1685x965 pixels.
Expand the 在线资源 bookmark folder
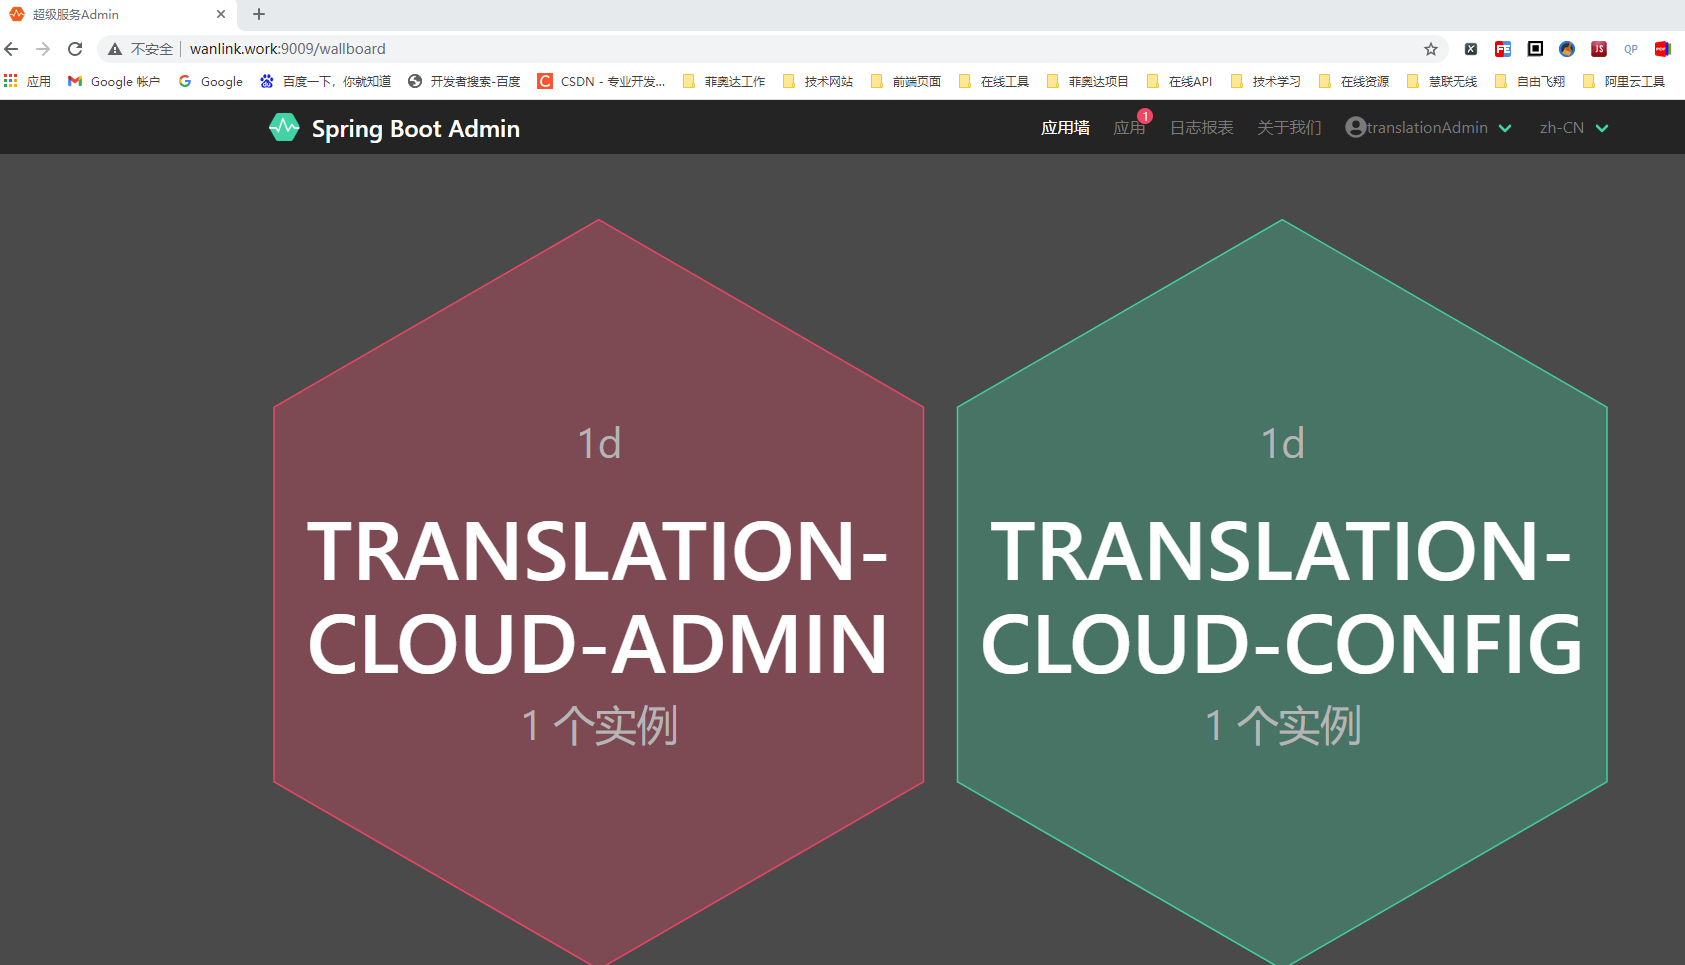click(x=1354, y=81)
